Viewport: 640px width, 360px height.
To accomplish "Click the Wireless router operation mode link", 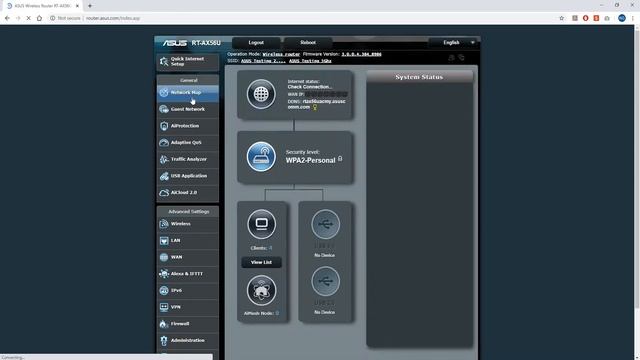I will tap(281, 54).
